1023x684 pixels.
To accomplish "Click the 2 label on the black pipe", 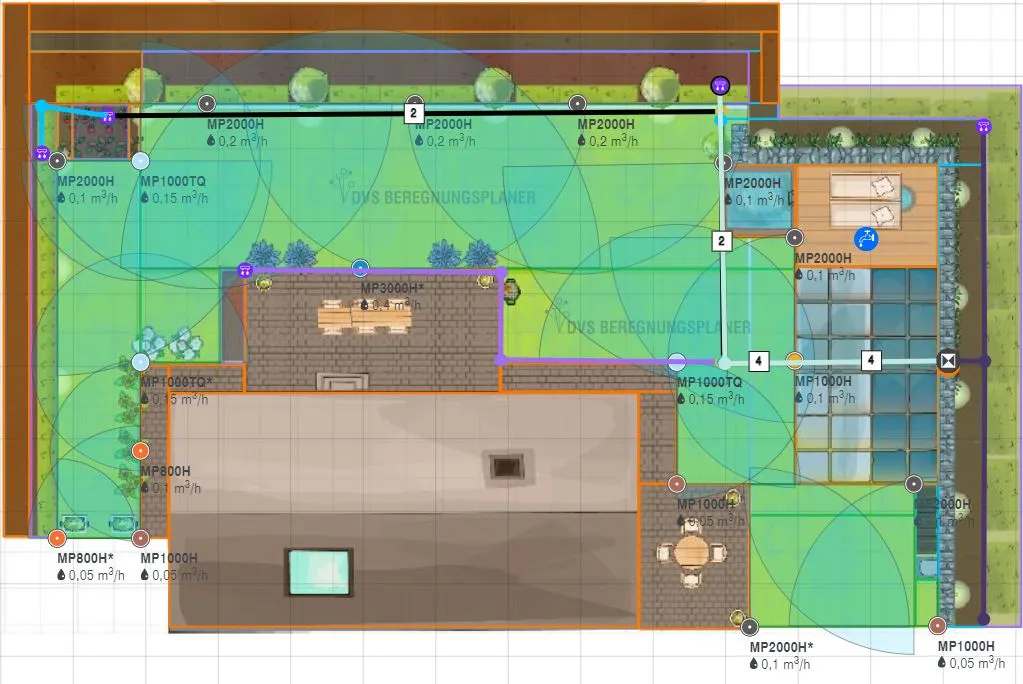I will pos(413,113).
